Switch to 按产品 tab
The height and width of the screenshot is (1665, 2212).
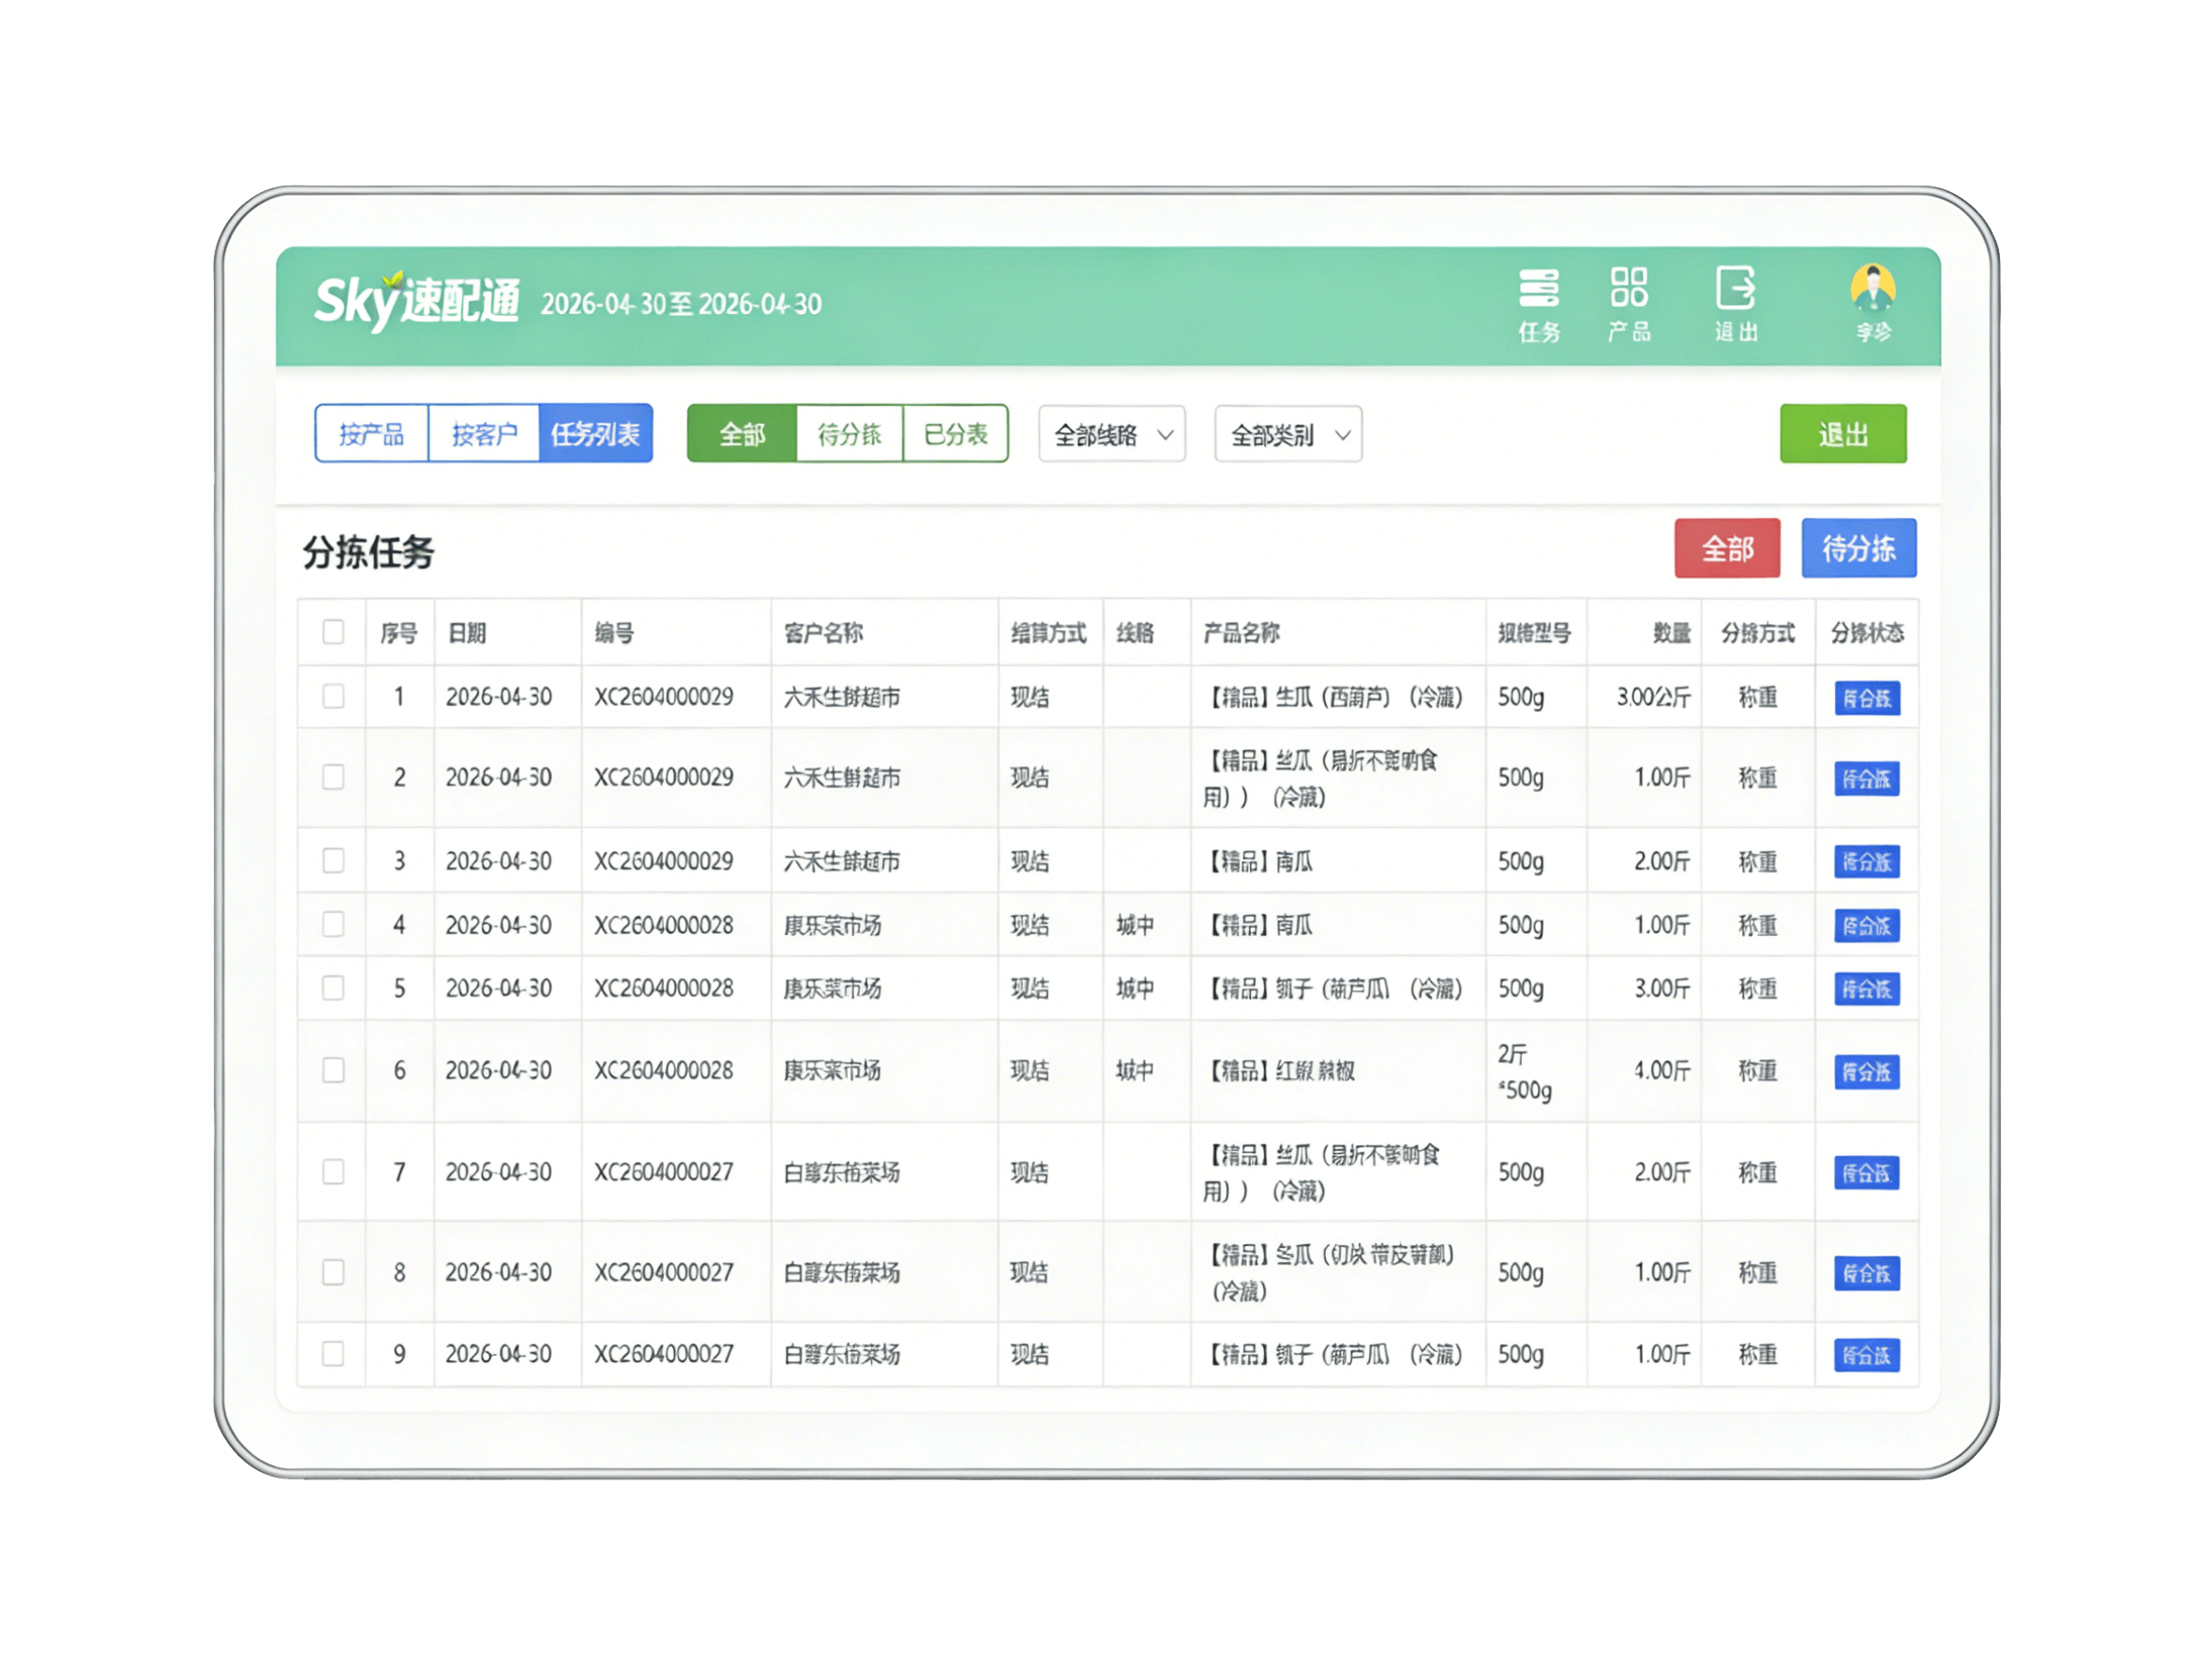tap(371, 434)
